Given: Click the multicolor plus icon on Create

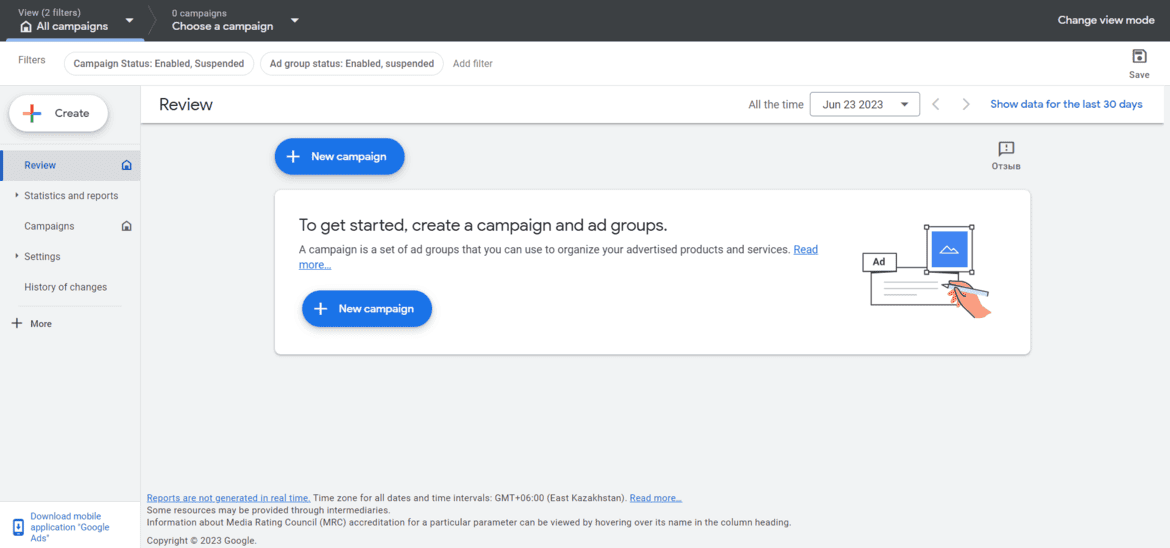Looking at the screenshot, I should [32, 113].
